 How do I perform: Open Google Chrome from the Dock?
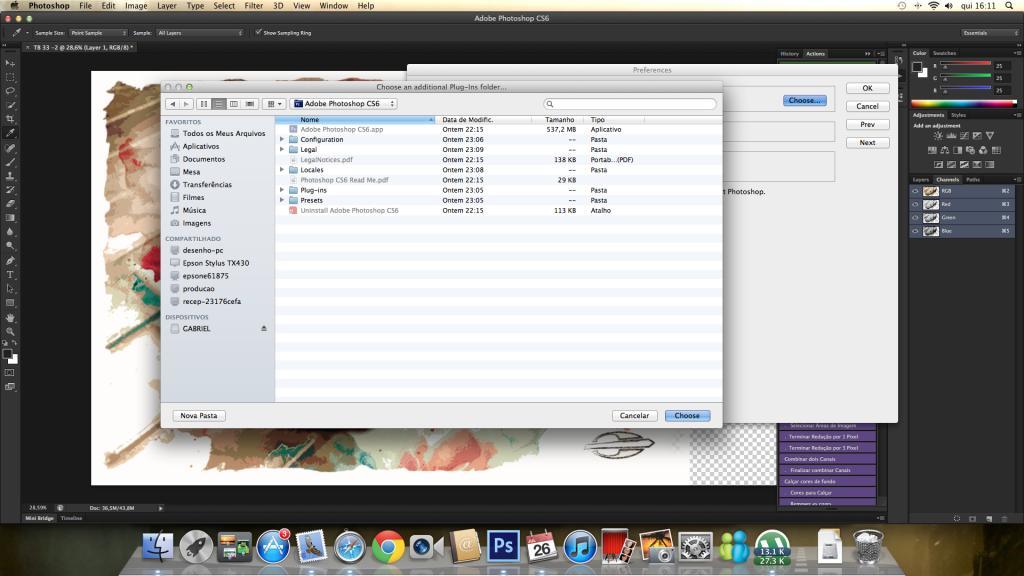[388, 546]
